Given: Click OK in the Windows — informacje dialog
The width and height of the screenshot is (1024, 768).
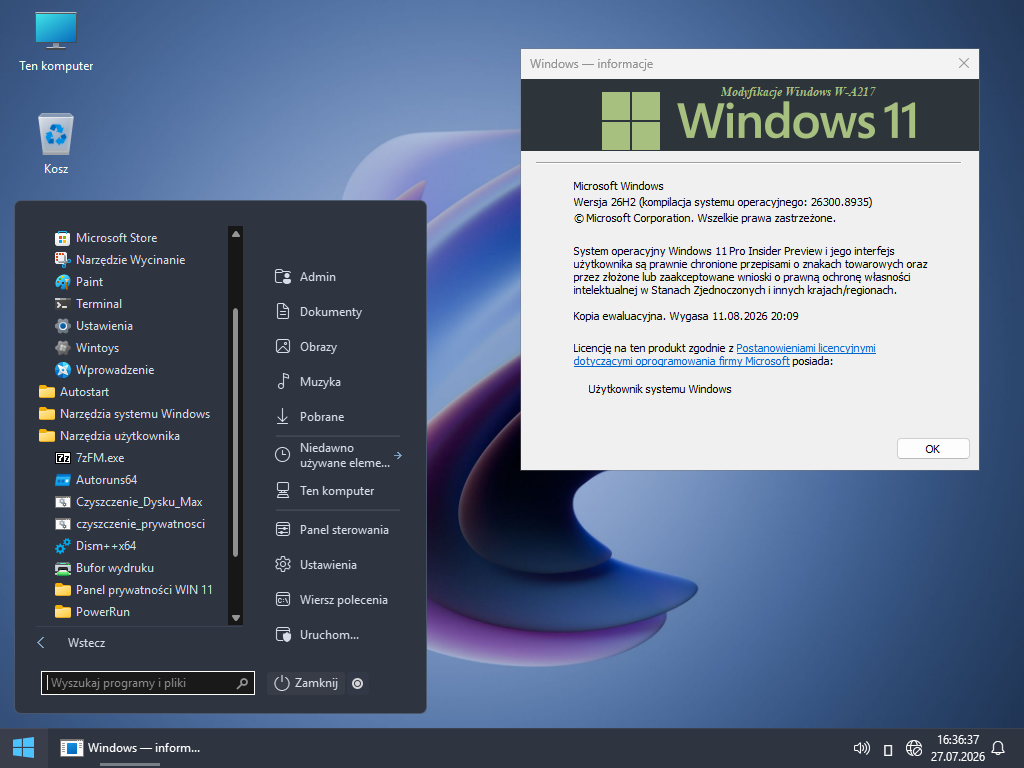Looking at the screenshot, I should [x=933, y=449].
